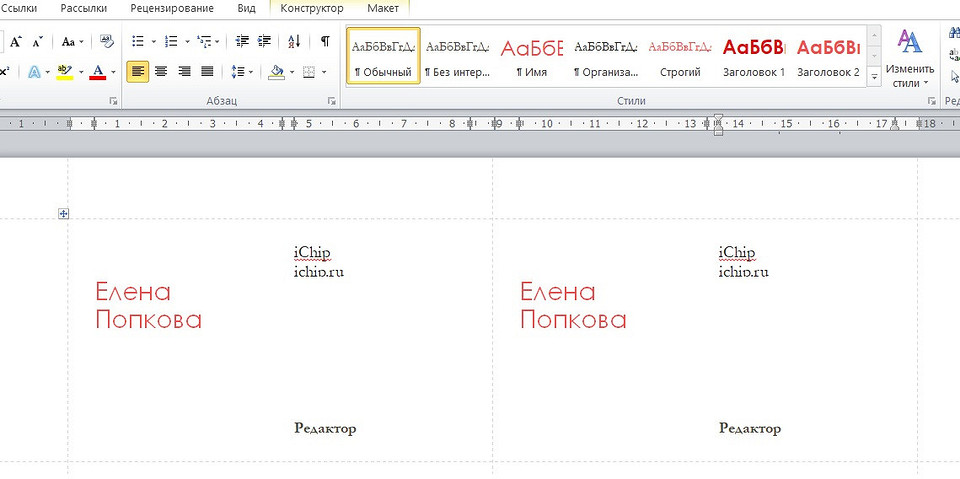Clear formatting with the eraser icon
This screenshot has width=960, height=479.
coord(107,42)
